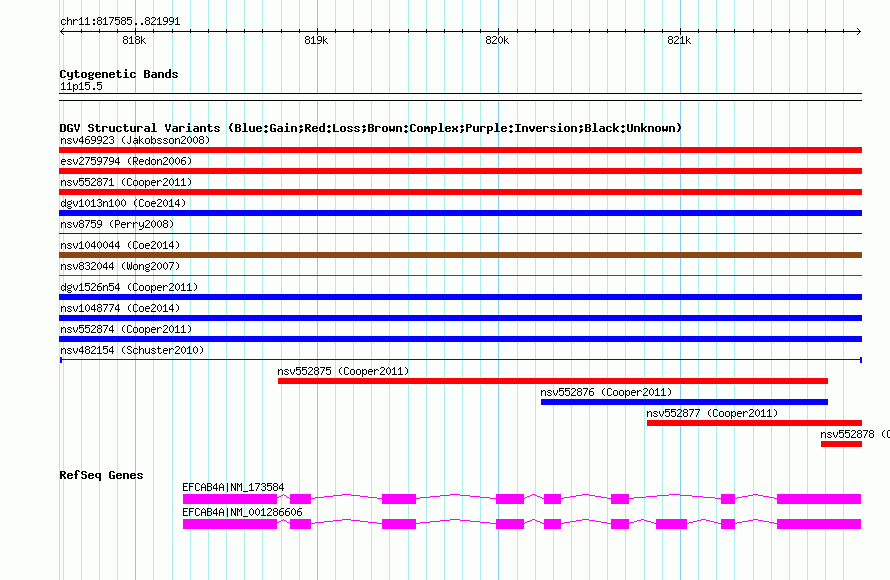Select the red nsv552871 variant bar
Viewport: 890px width, 580px height.
click(x=460, y=192)
